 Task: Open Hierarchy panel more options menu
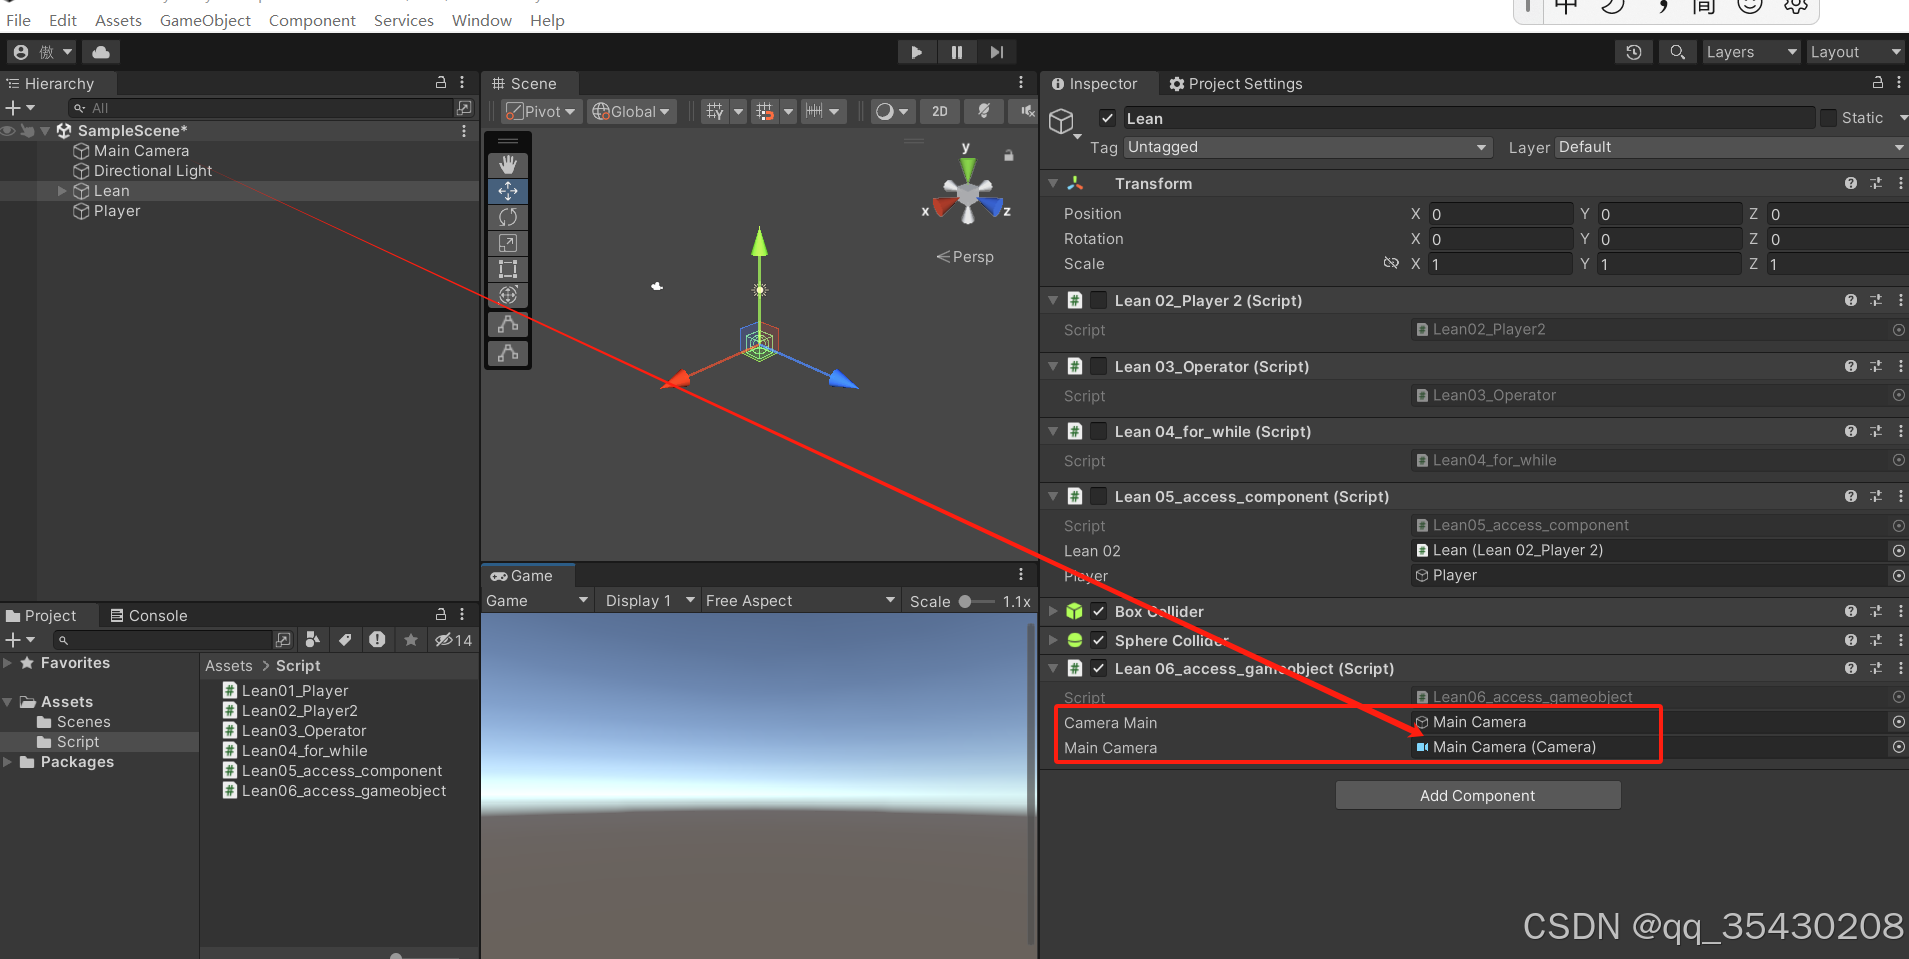click(x=462, y=83)
